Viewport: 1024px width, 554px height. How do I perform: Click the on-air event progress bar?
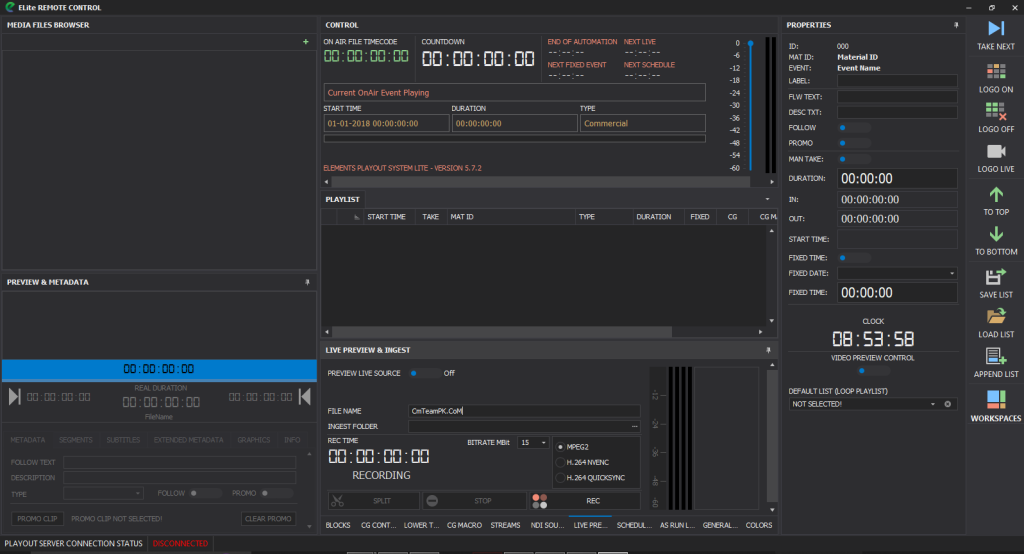click(515, 138)
